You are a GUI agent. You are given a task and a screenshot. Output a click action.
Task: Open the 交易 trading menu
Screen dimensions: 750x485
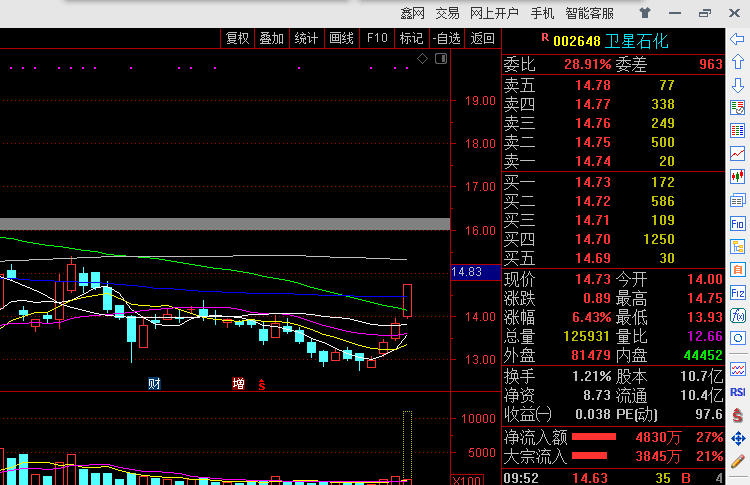click(x=447, y=13)
